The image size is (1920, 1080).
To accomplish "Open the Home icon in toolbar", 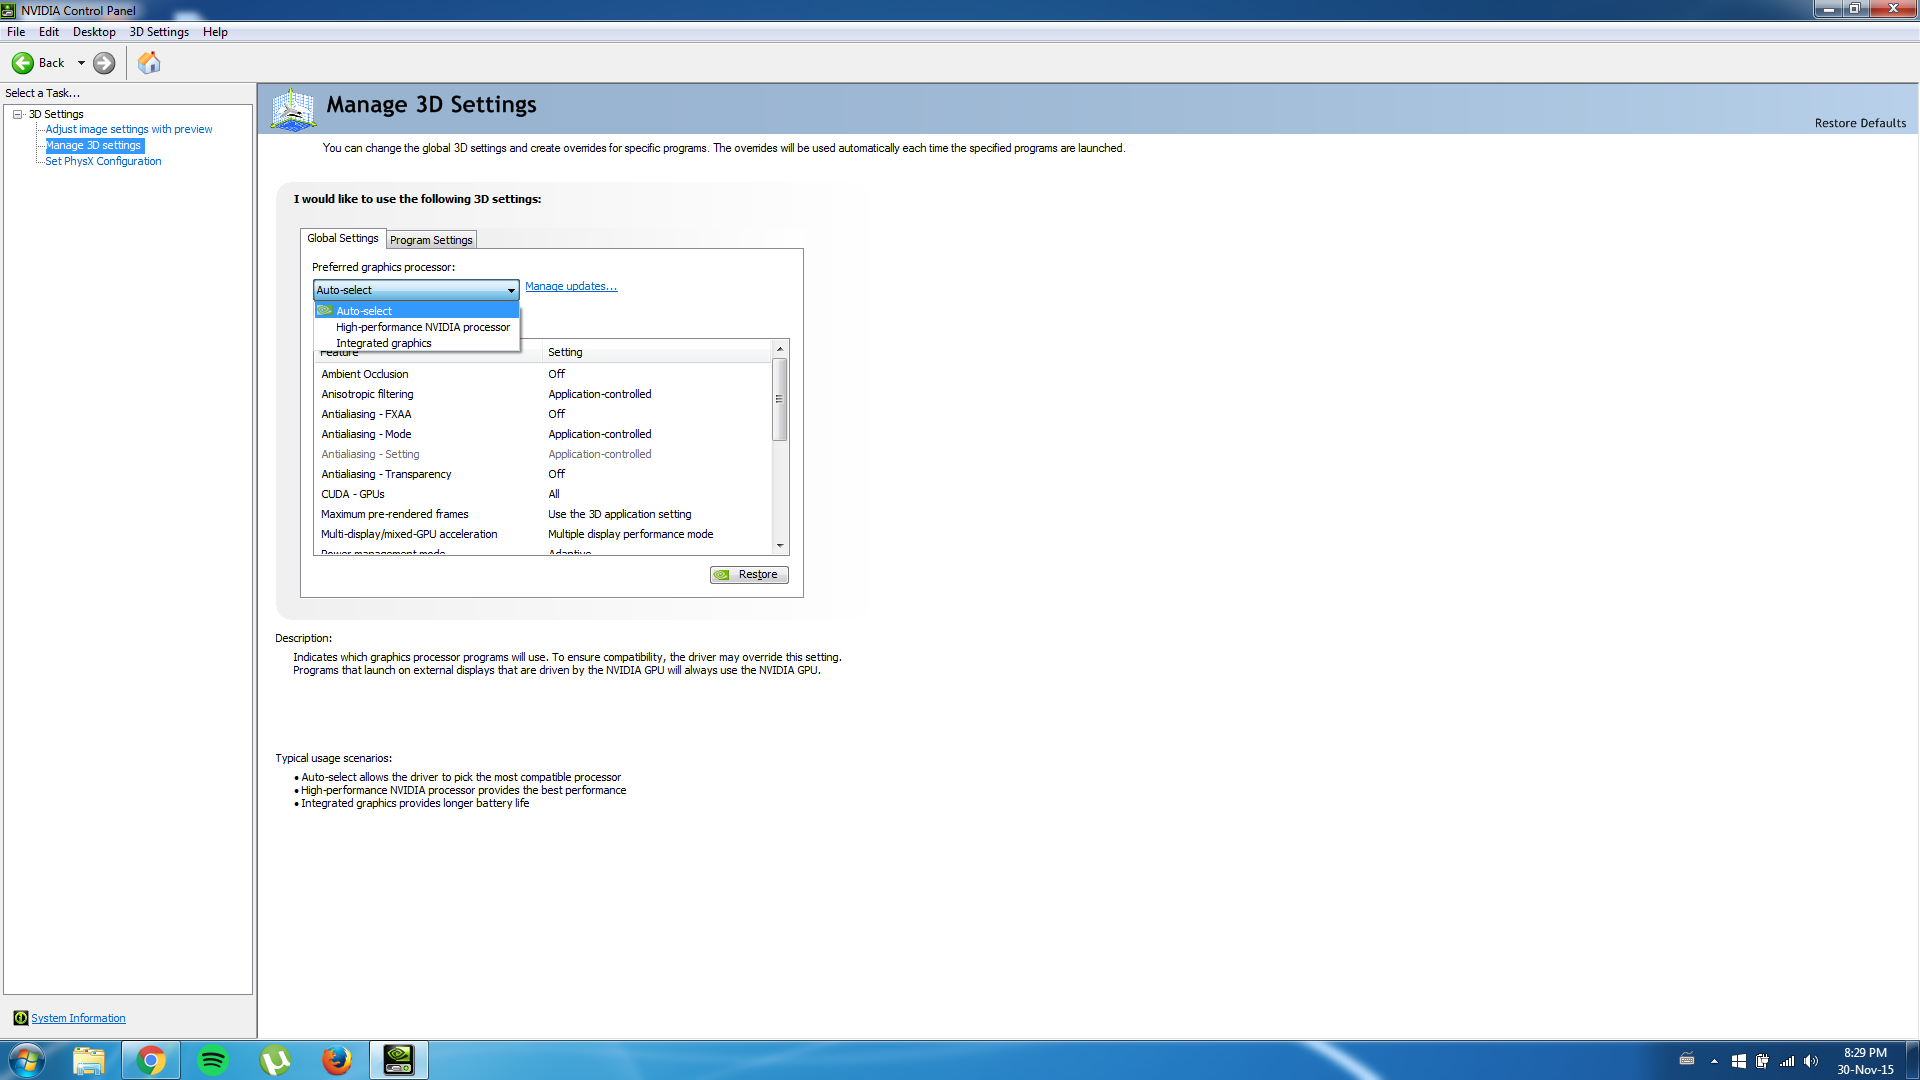I will click(149, 63).
